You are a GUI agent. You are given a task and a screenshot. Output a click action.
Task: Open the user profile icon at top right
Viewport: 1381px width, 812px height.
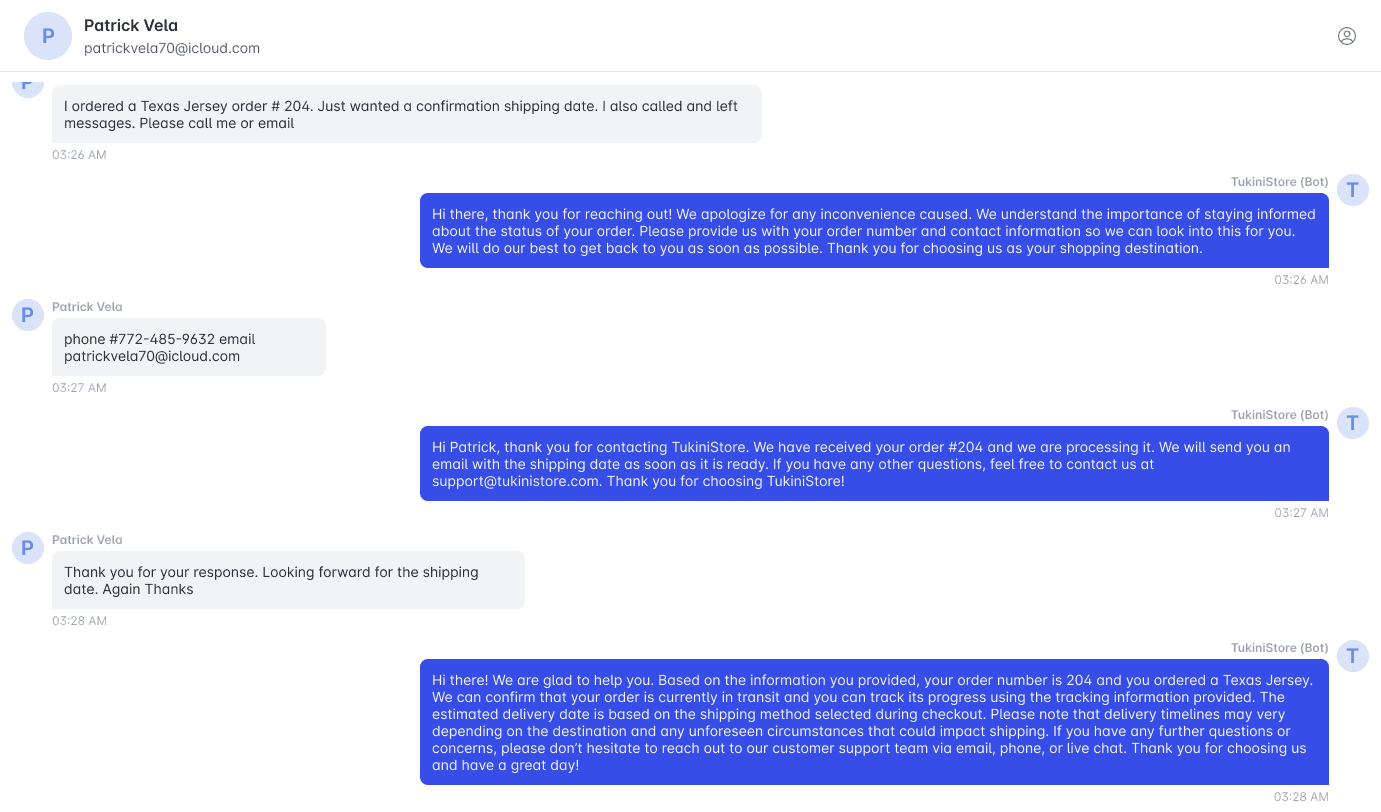coord(1347,36)
